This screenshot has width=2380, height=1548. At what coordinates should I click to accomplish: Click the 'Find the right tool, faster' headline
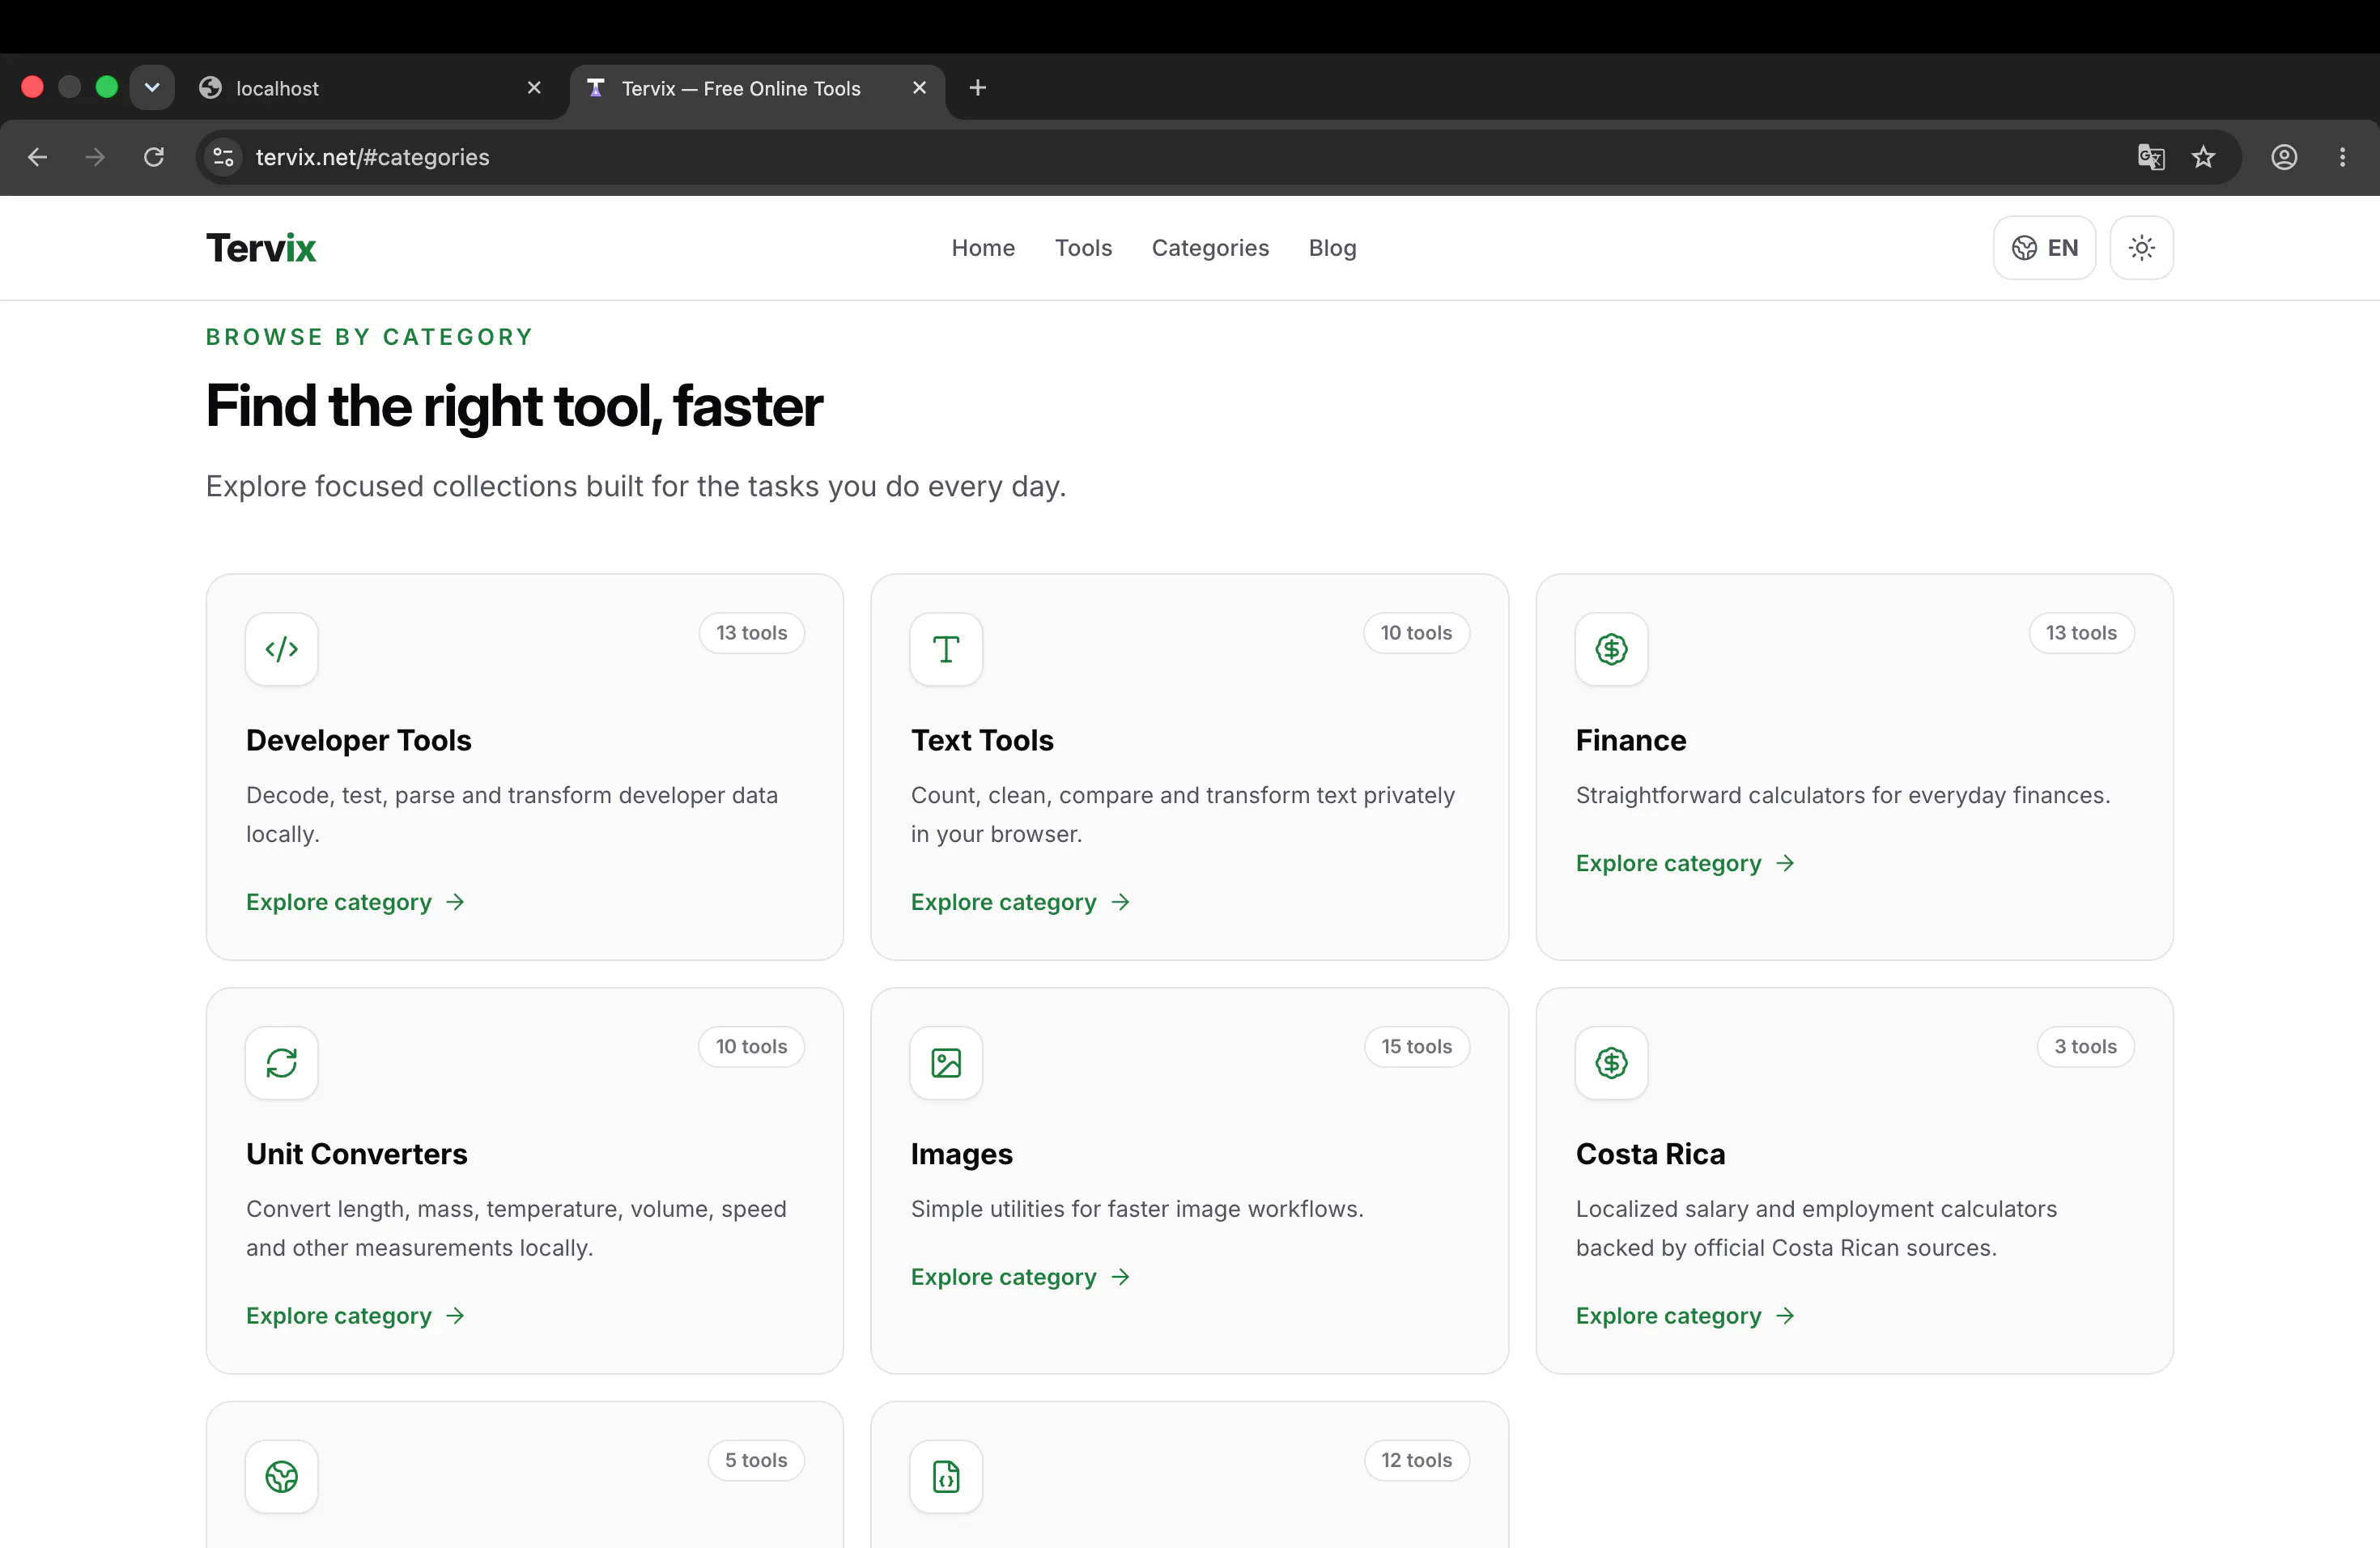514,406
